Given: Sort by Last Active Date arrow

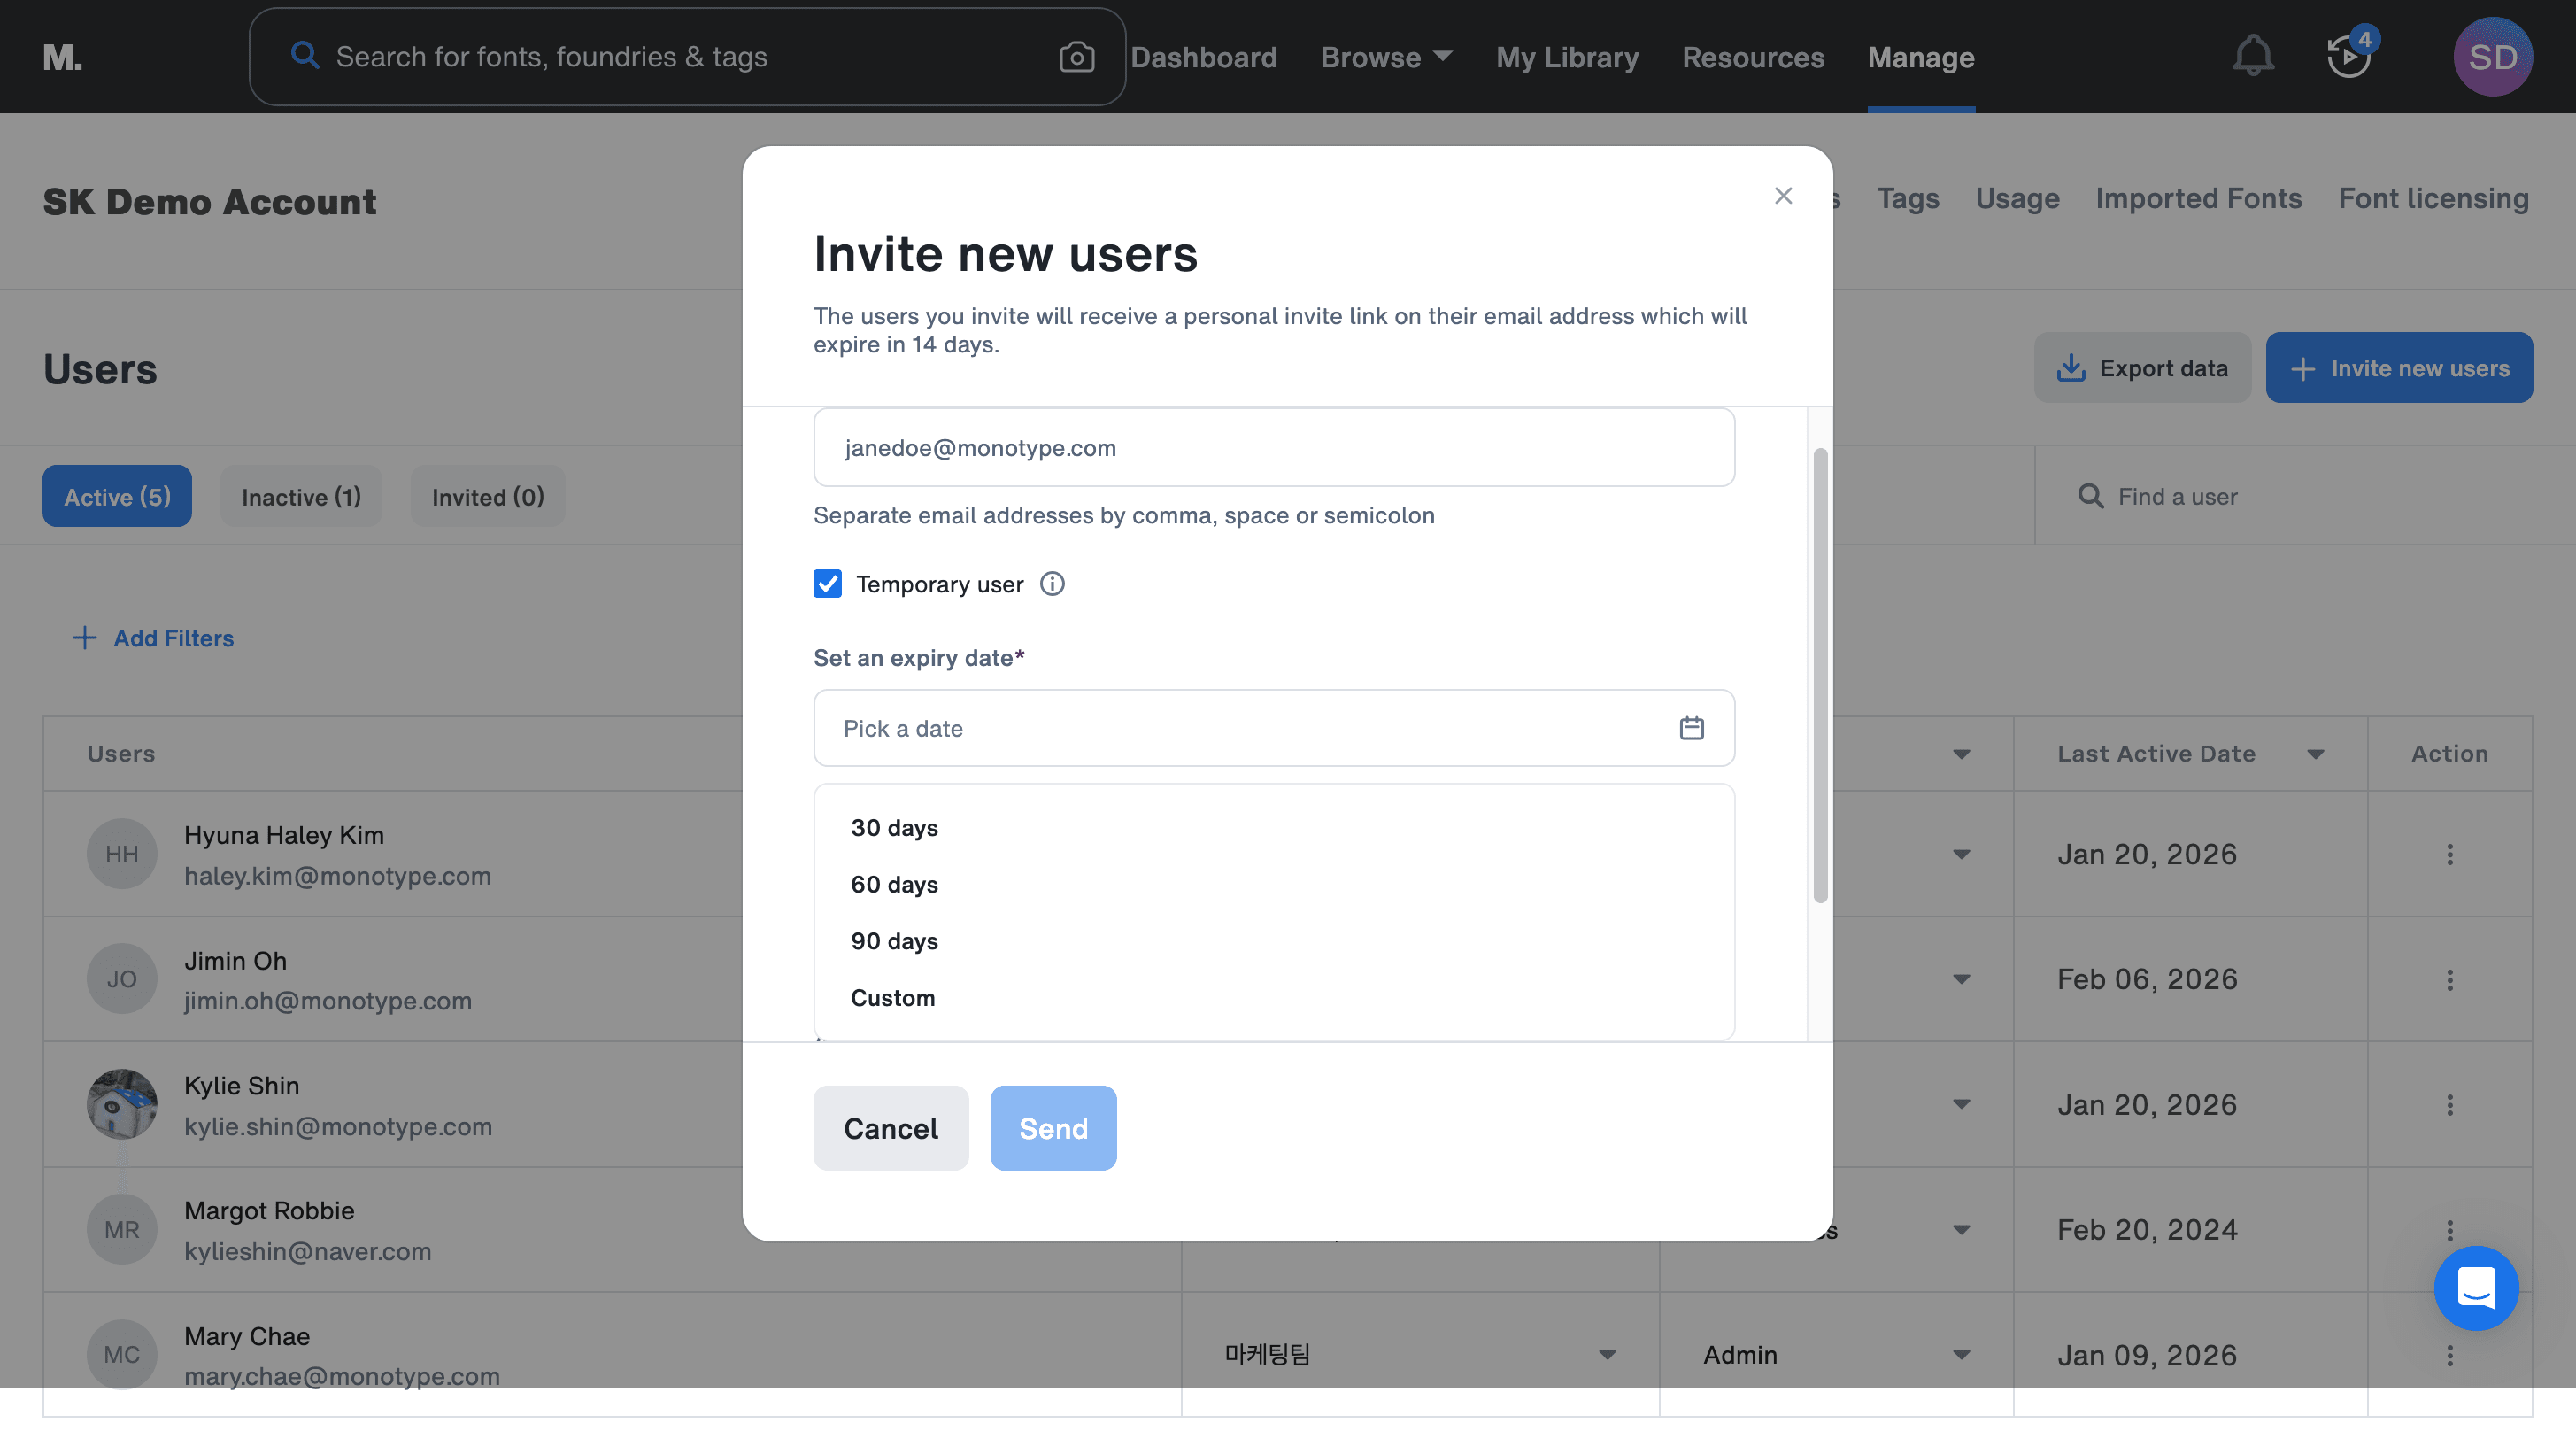Looking at the screenshot, I should pos(2315,754).
